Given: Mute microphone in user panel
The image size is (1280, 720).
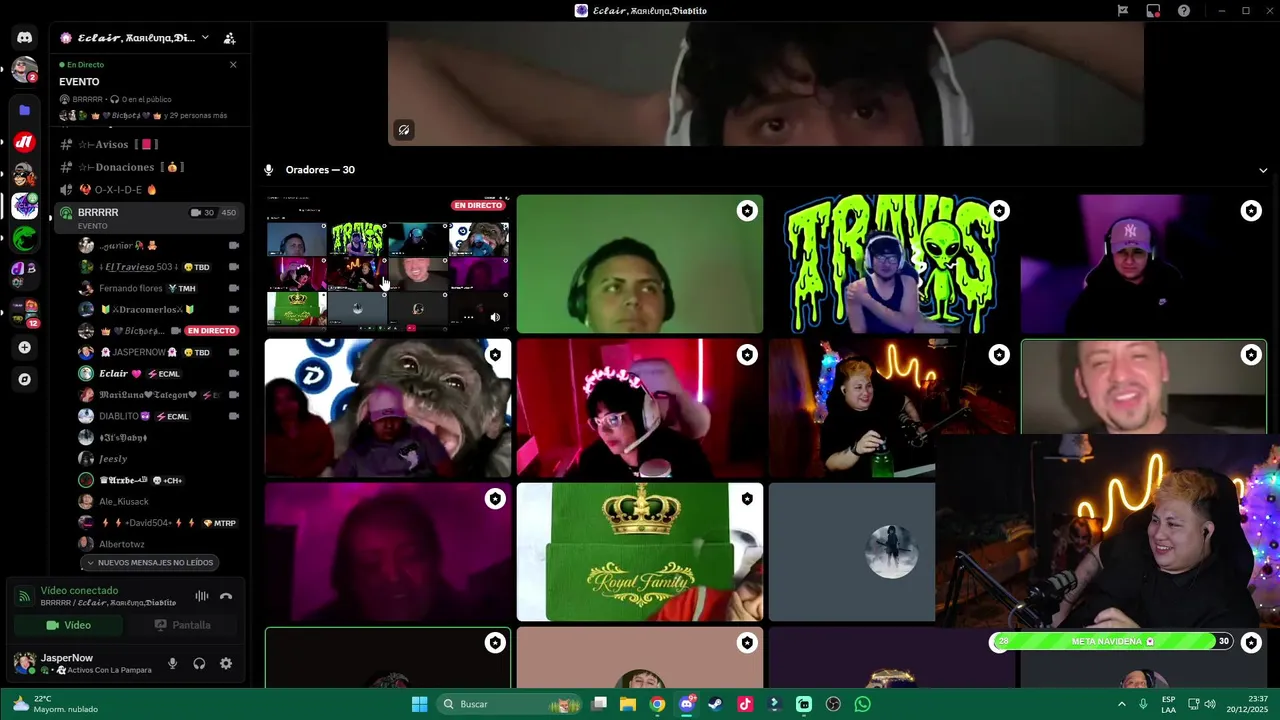Looking at the screenshot, I should 172,663.
